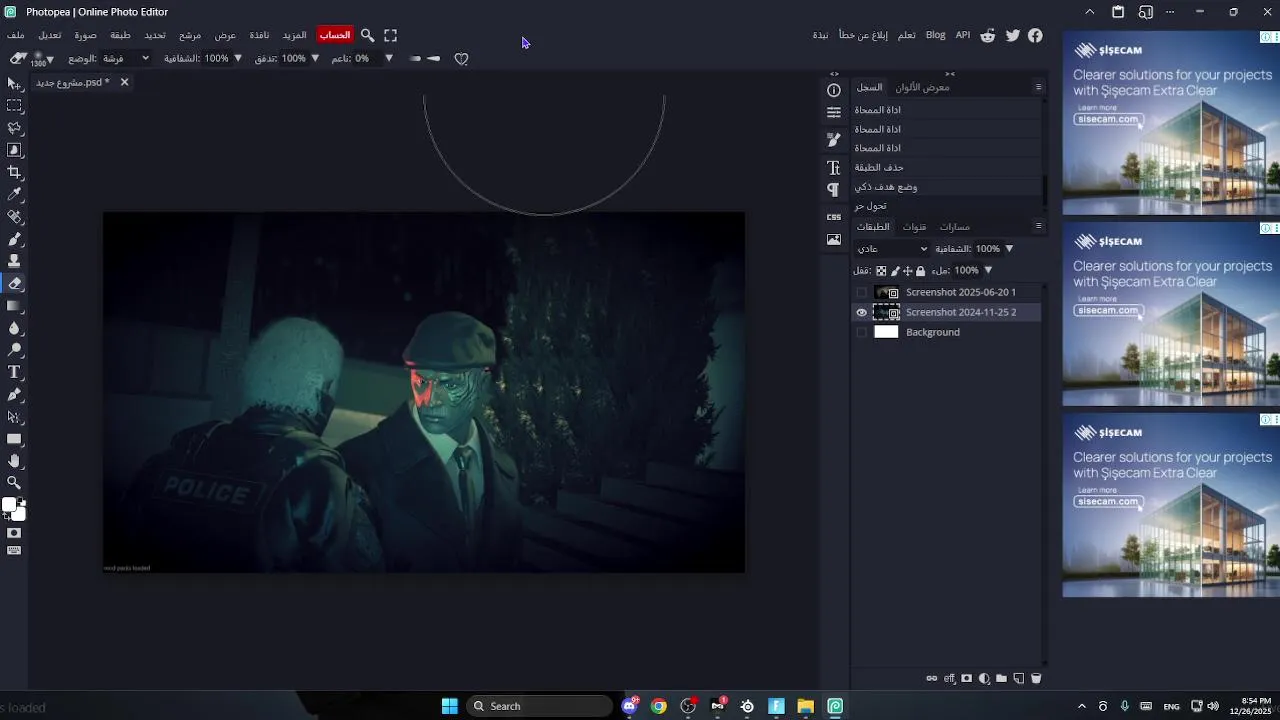Screen dimensions: 1280x720
Task: Open the Properties sliders panel icon
Action: point(834,113)
